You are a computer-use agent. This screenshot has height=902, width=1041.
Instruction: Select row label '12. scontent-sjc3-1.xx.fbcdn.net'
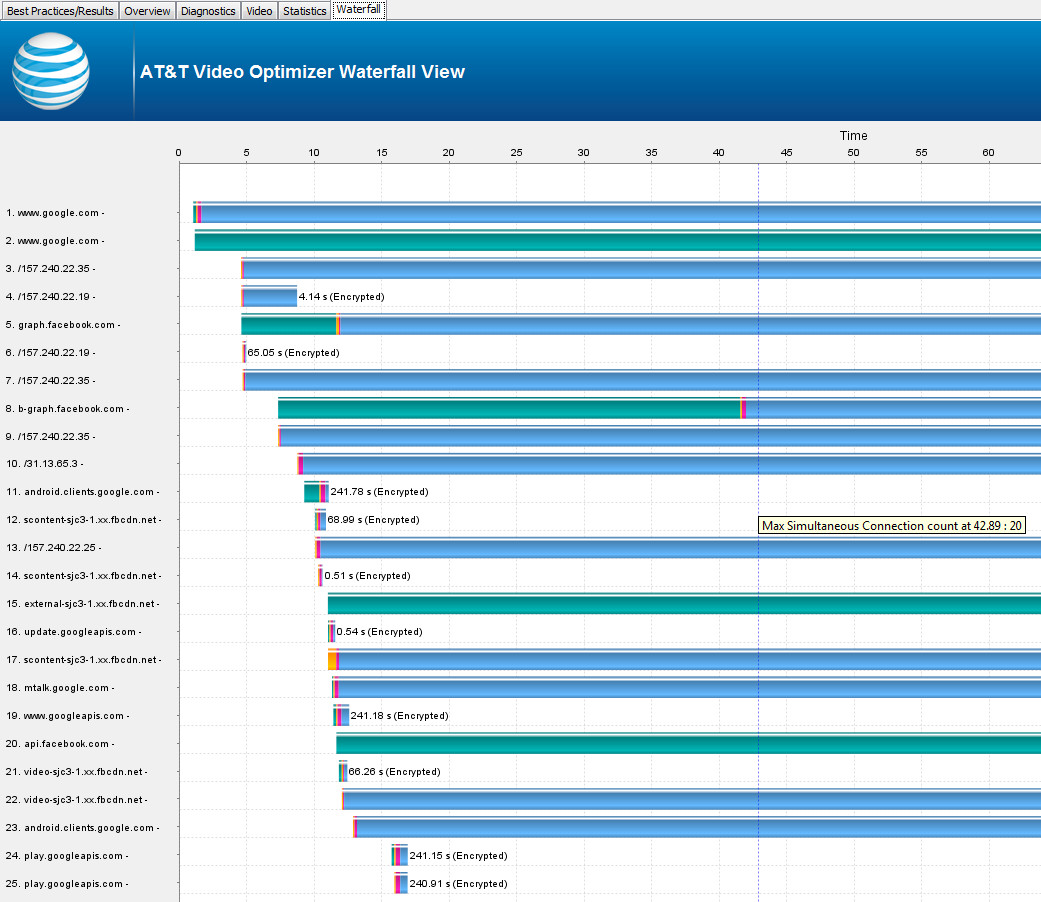pos(84,520)
